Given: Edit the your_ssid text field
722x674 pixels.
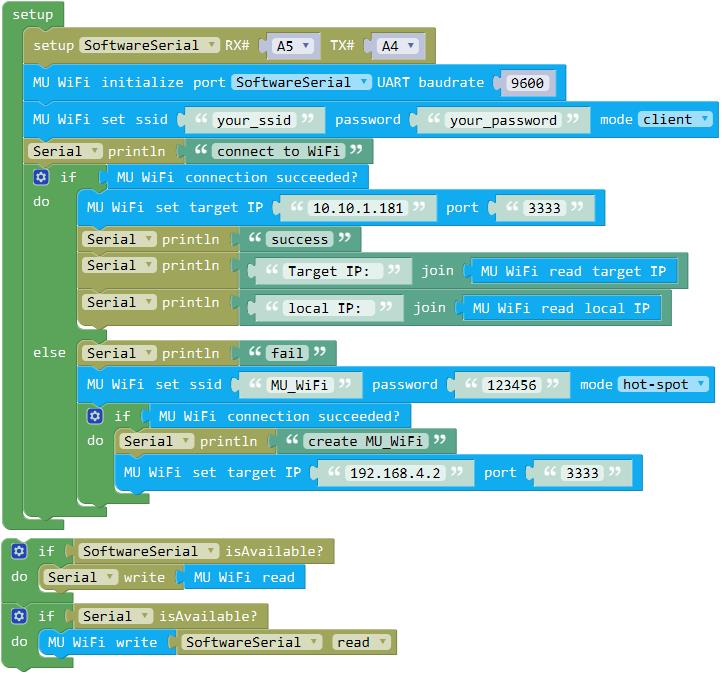Looking at the screenshot, I should tap(254, 120).
